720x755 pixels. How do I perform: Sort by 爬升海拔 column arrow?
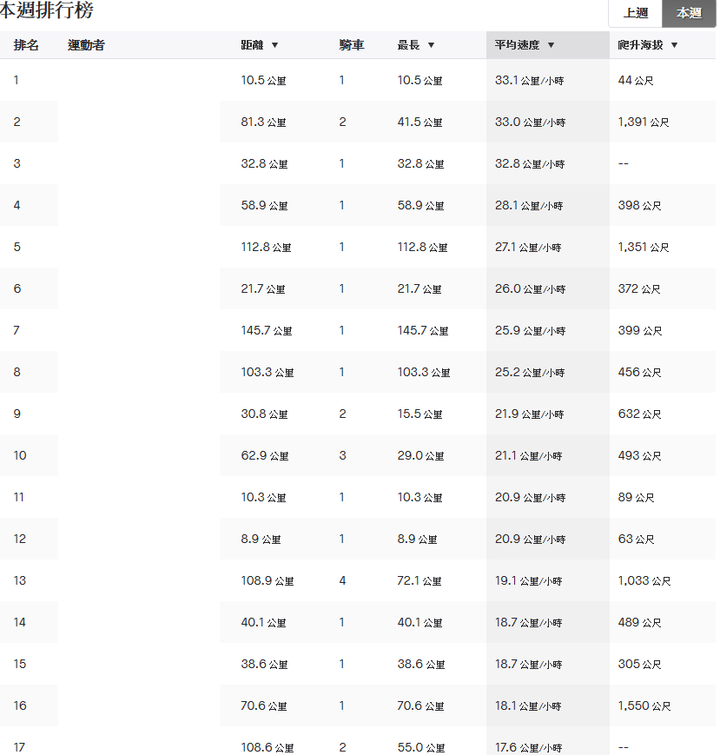pyautogui.click(x=674, y=45)
